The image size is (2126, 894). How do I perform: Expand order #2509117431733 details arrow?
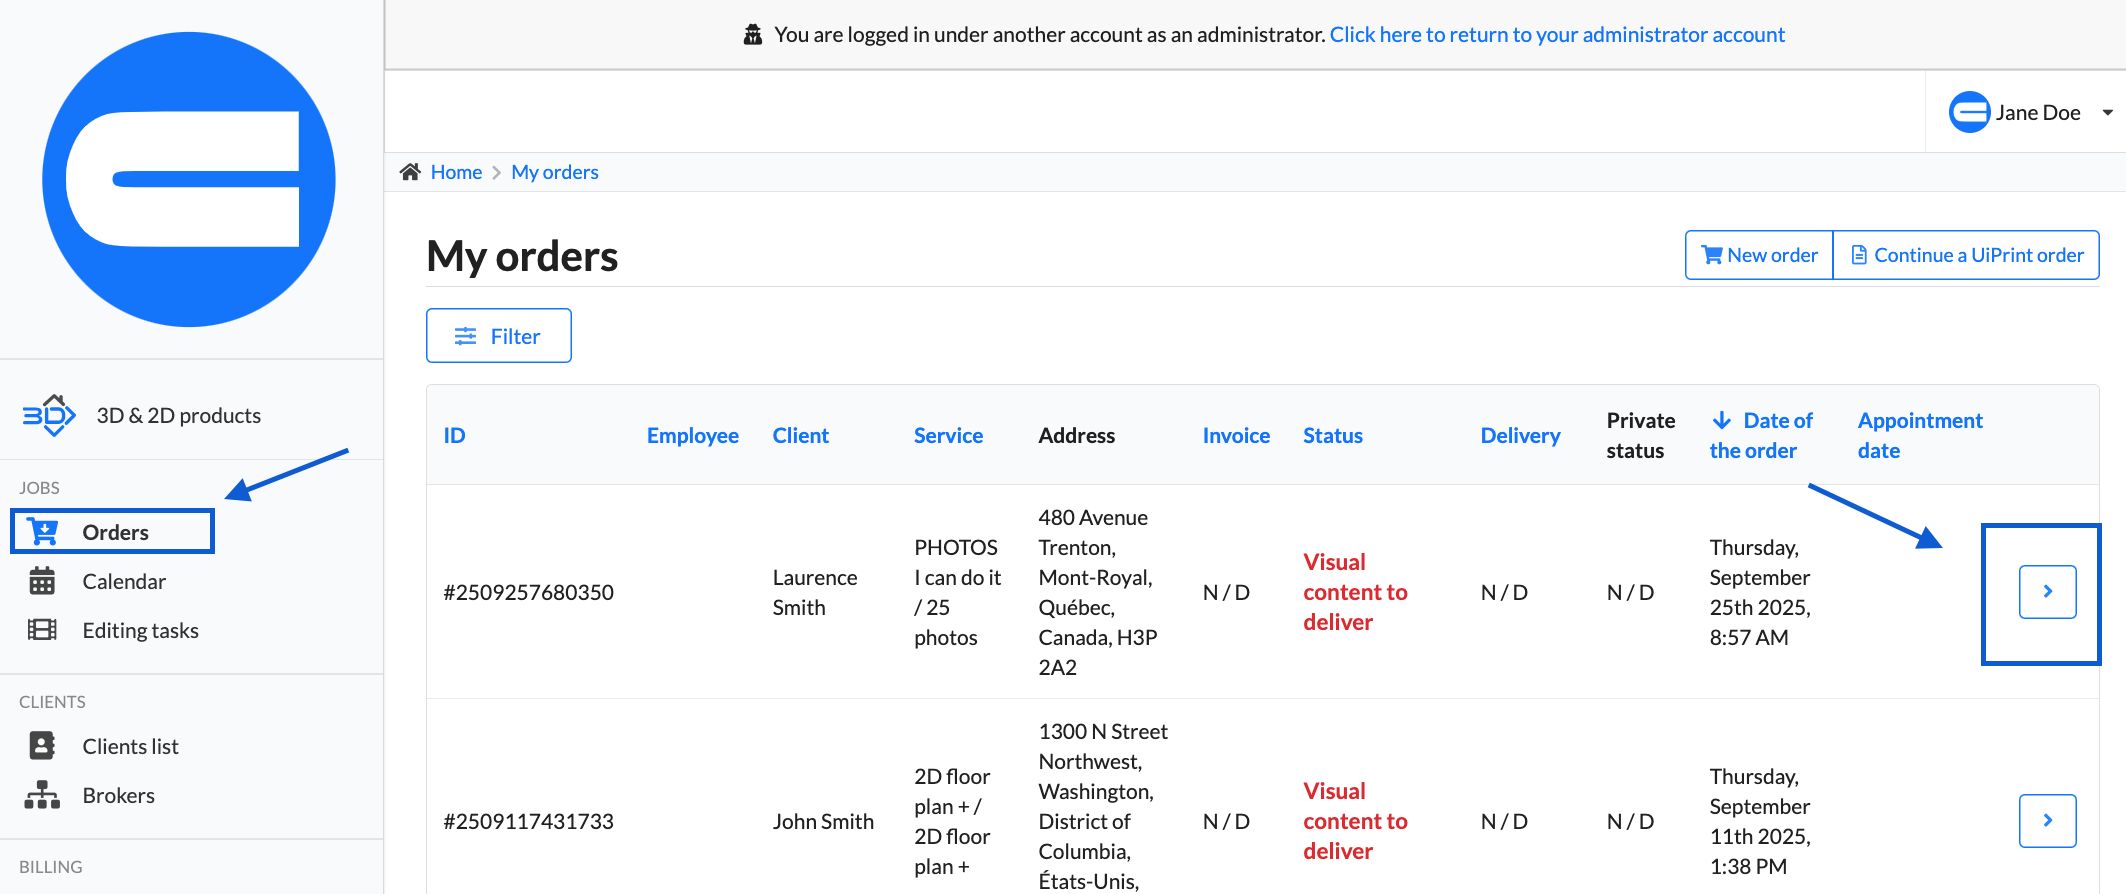(x=2047, y=821)
